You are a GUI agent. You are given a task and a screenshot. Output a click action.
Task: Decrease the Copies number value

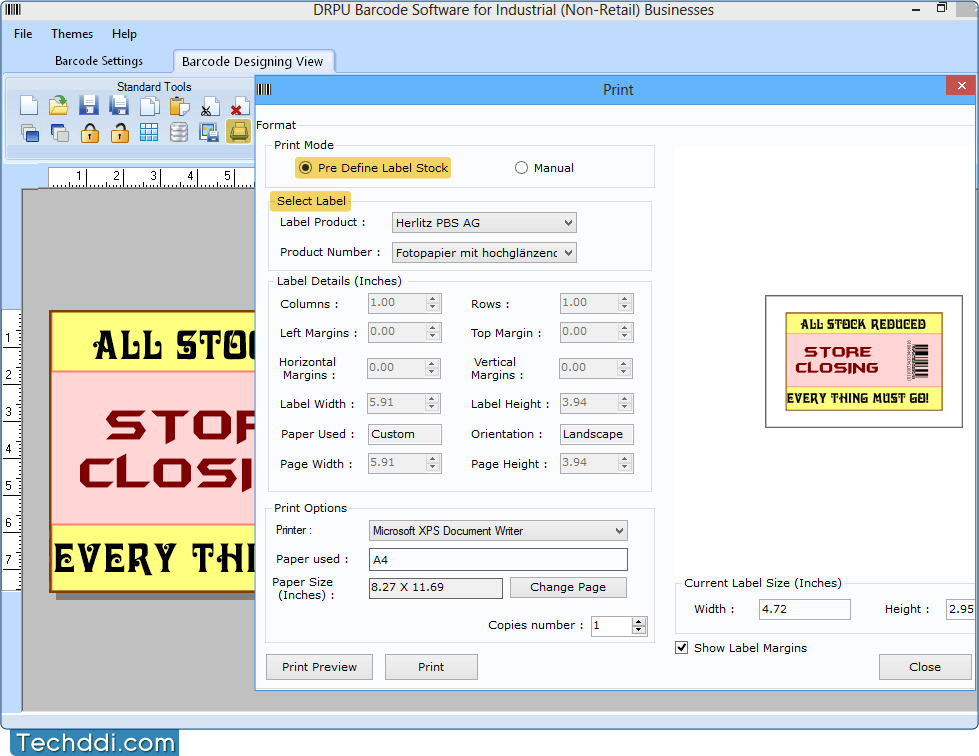pyautogui.click(x=638, y=630)
